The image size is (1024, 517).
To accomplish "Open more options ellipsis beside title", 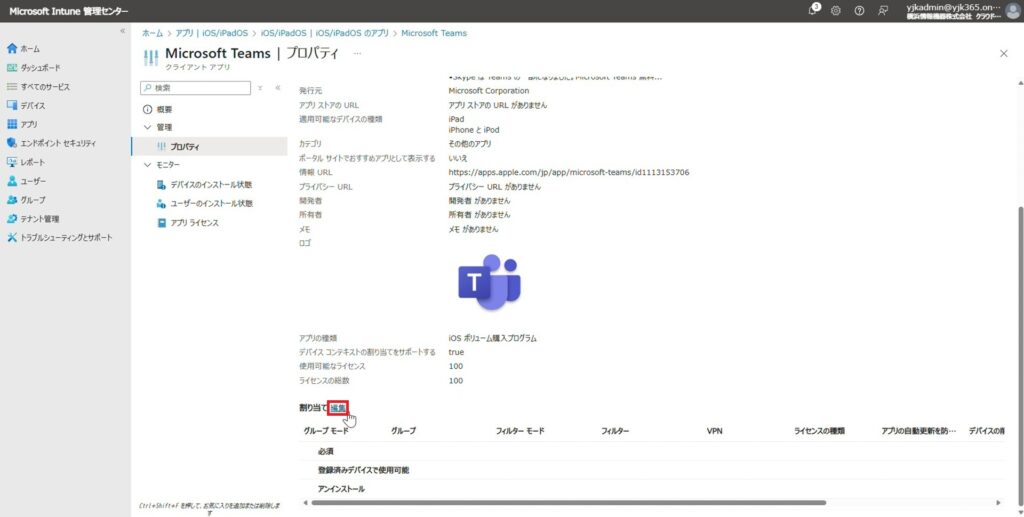I will (357, 54).
